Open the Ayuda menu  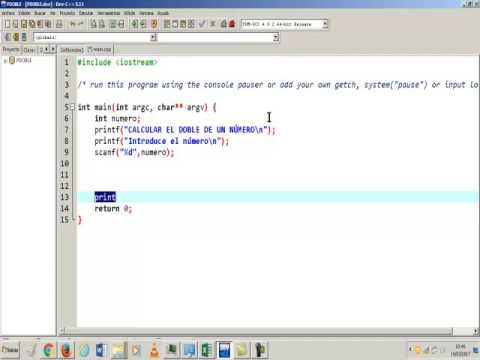pyautogui.click(x=163, y=13)
